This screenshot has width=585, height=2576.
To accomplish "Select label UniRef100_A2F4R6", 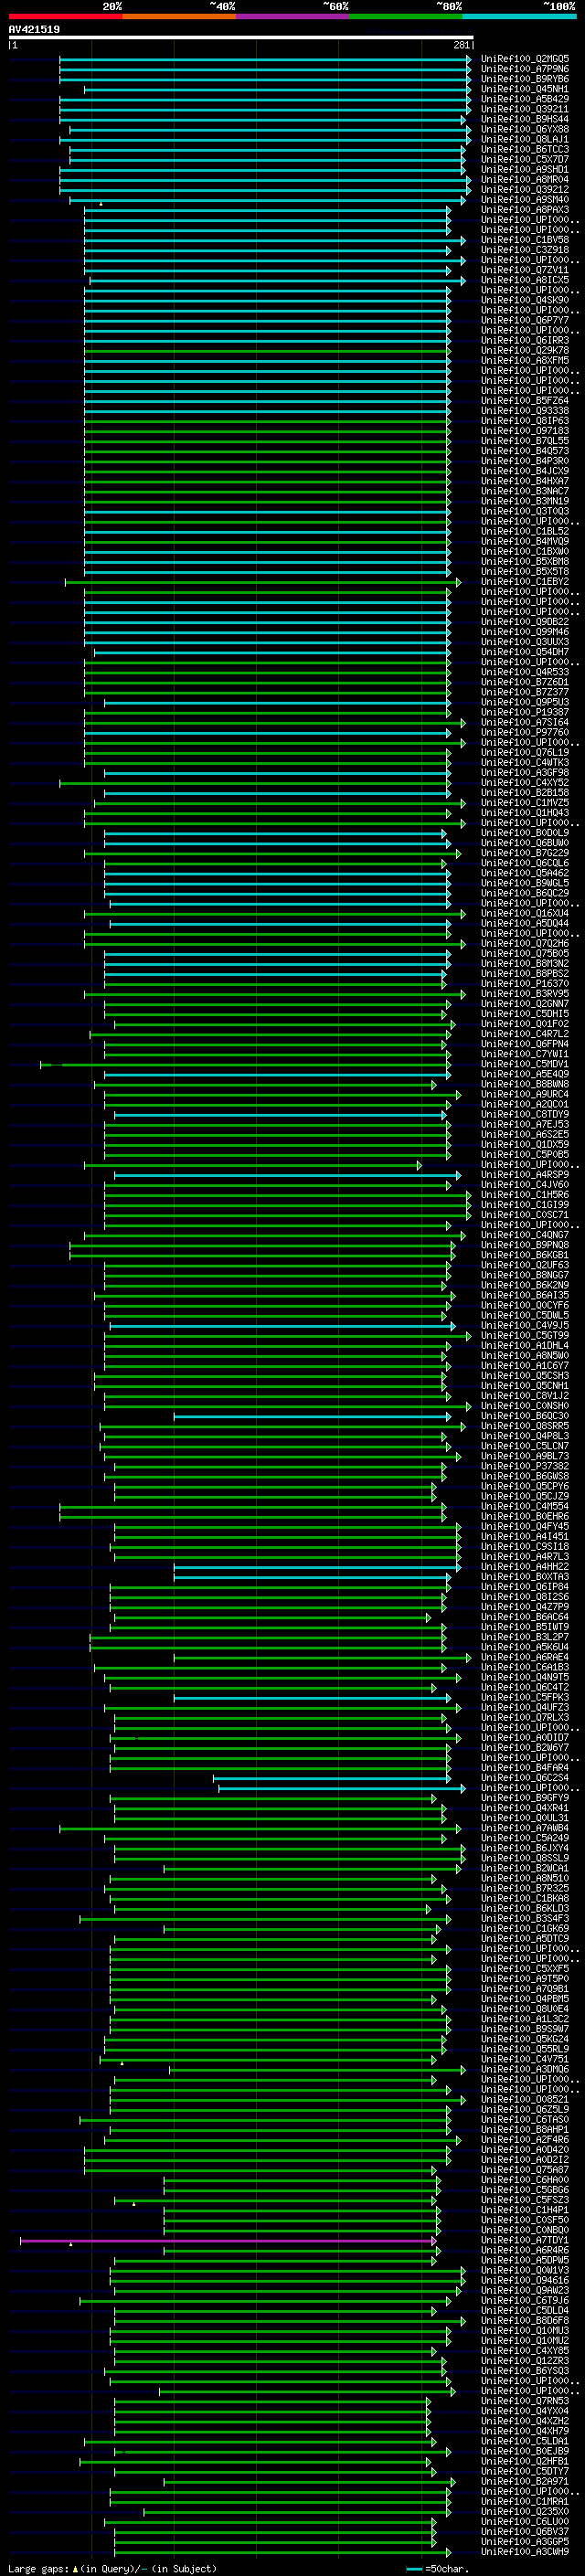I will (x=525, y=2140).
